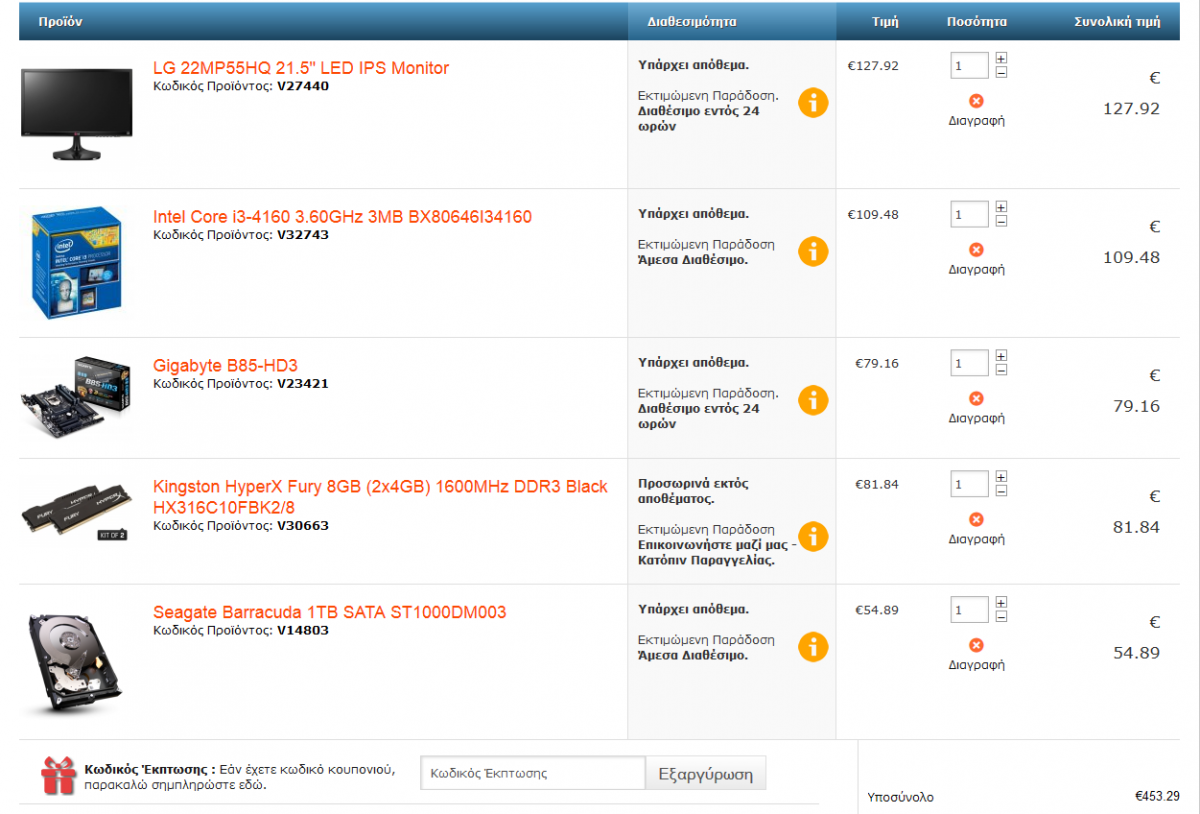This screenshot has width=1200, height=814.
Task: Focus quantity field for LG monitor
Action: (969, 66)
